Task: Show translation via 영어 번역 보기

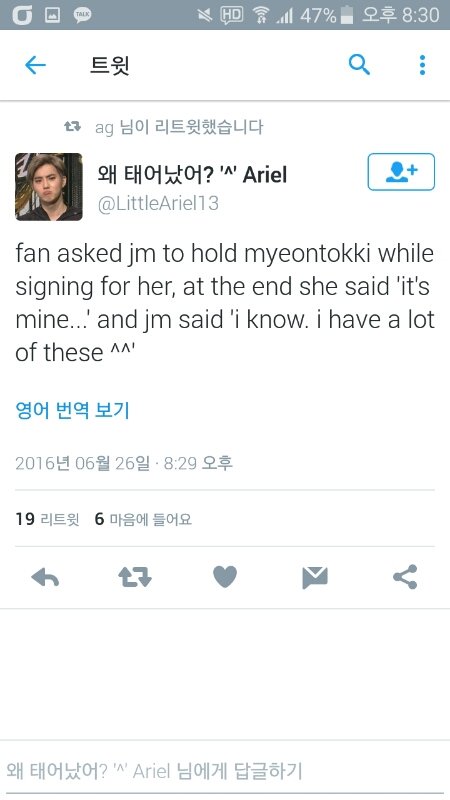Action: (72, 410)
